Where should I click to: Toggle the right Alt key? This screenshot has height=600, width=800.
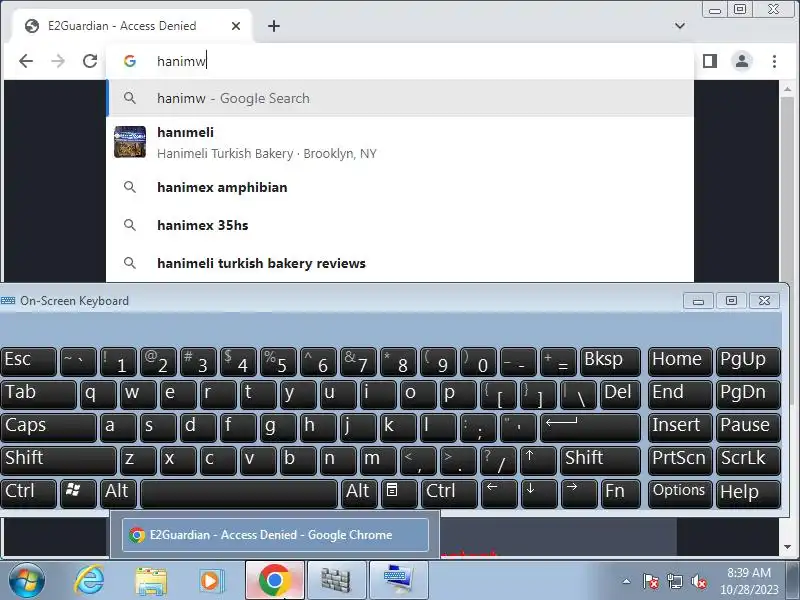point(359,493)
